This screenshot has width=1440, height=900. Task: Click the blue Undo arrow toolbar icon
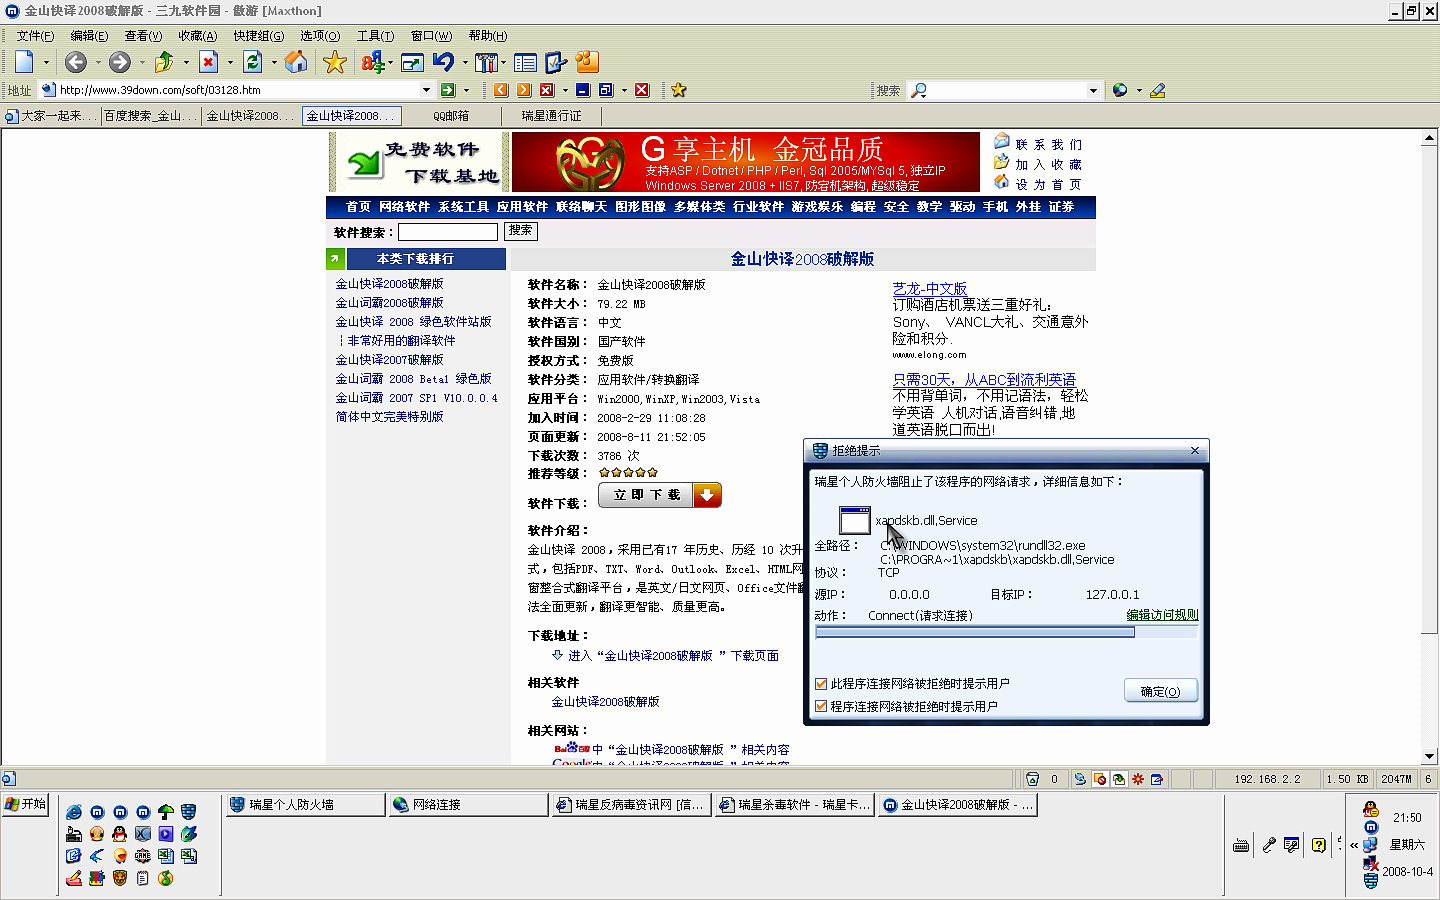click(x=444, y=62)
